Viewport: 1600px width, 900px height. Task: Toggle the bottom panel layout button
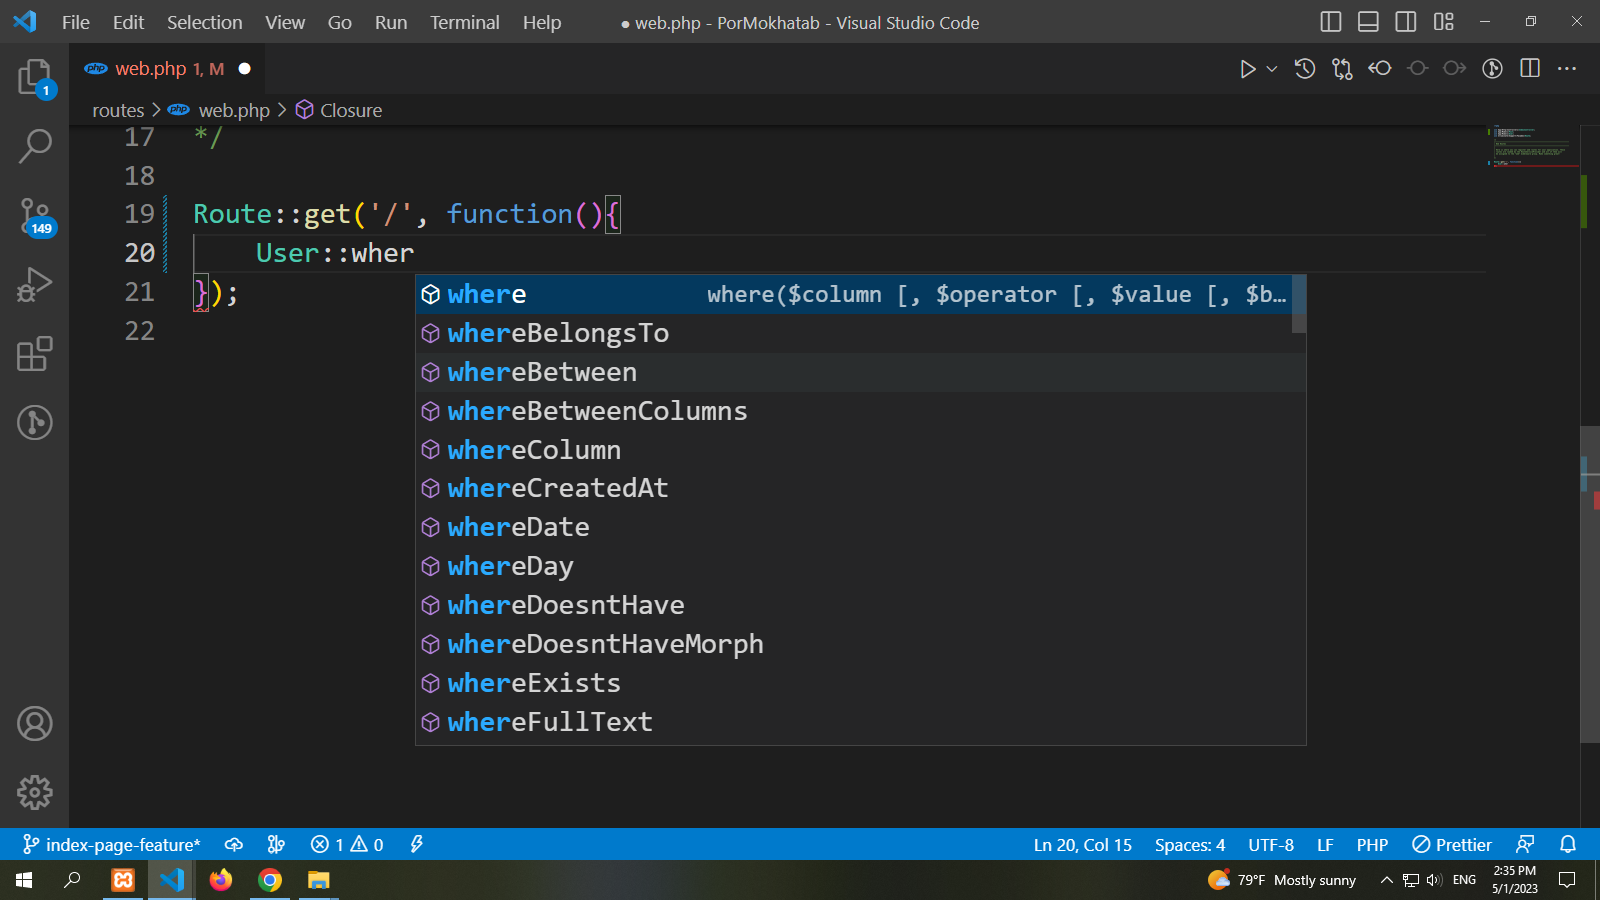coord(1368,22)
